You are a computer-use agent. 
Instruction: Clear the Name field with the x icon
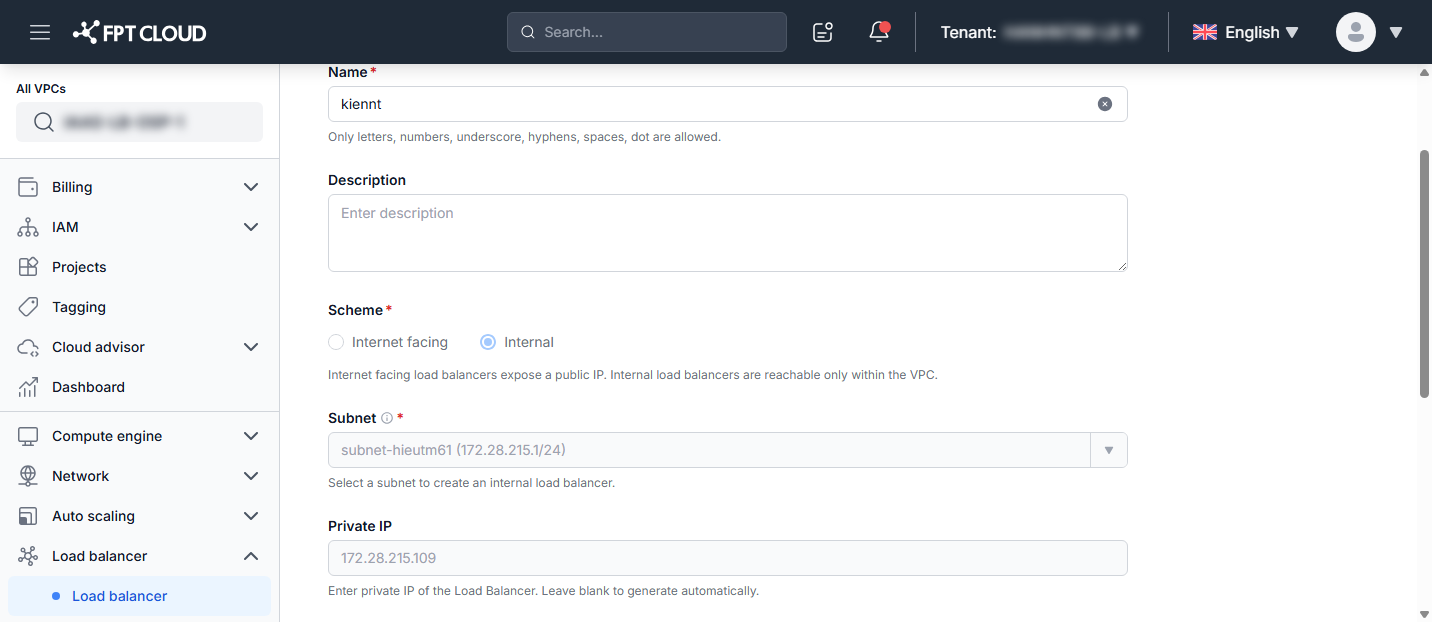click(x=1105, y=104)
